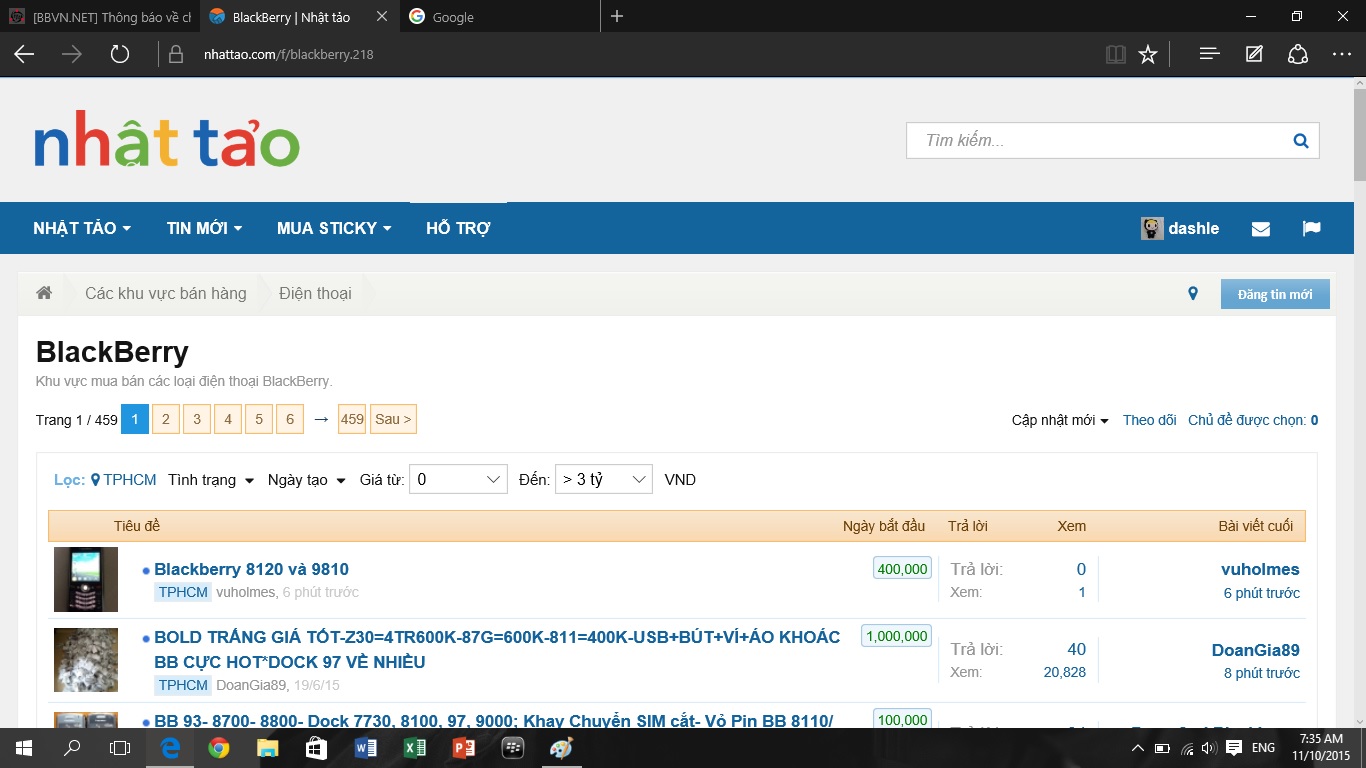Open the alerts flag icon
The image size is (1366, 768).
(1312, 228)
